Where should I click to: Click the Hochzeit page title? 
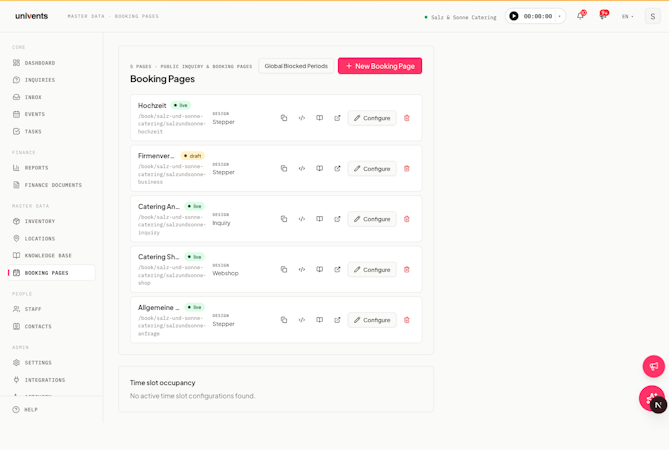click(x=152, y=105)
